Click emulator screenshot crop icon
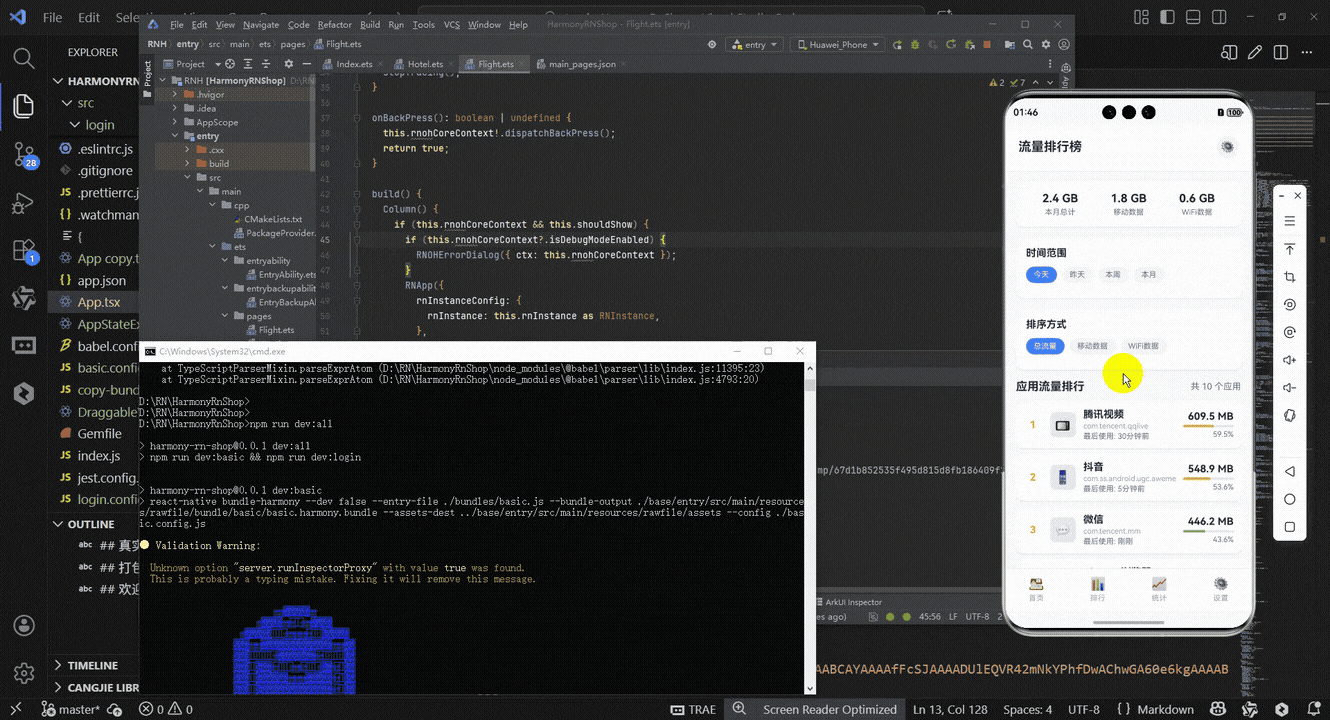Image resolution: width=1330 pixels, height=720 pixels. pyautogui.click(x=1290, y=277)
